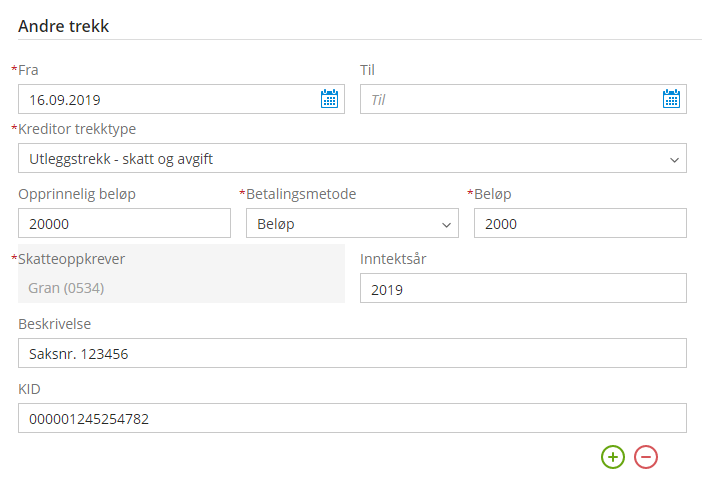The width and height of the screenshot is (704, 489).
Task: Open the calendar picker for Til date
Action: point(671,99)
